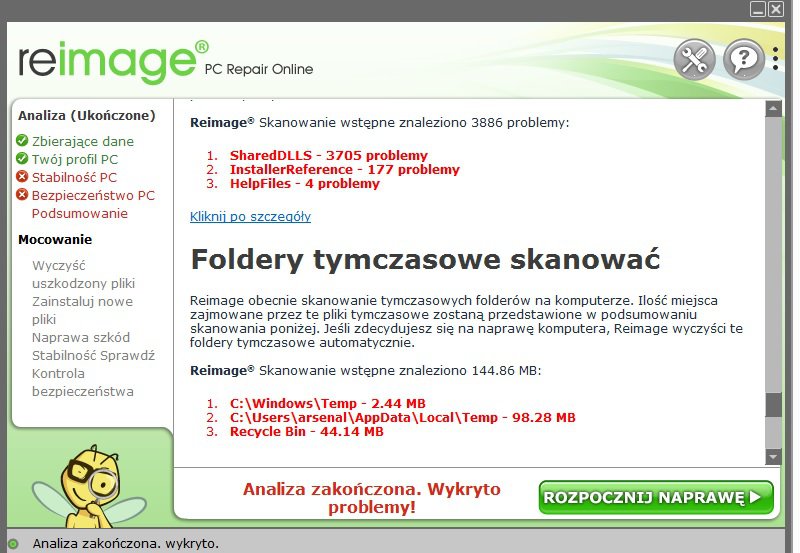Click the green status indicator in the status bar
The height and width of the screenshot is (553, 800).
click(x=13, y=544)
